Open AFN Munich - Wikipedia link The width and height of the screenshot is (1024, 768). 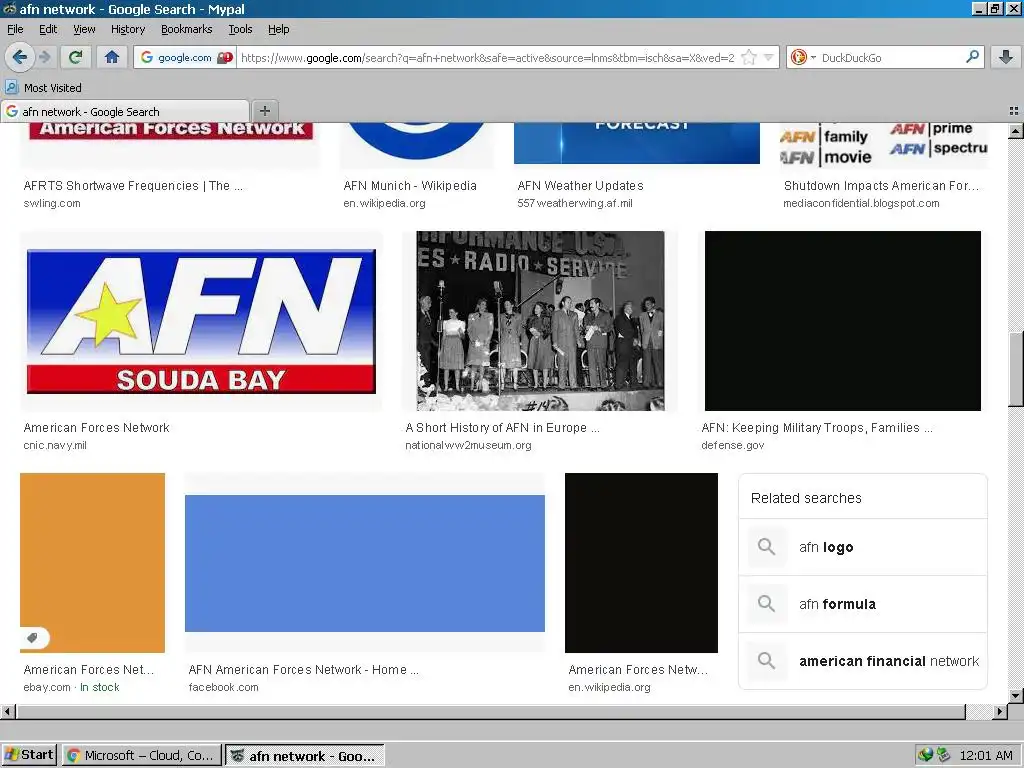(x=410, y=185)
